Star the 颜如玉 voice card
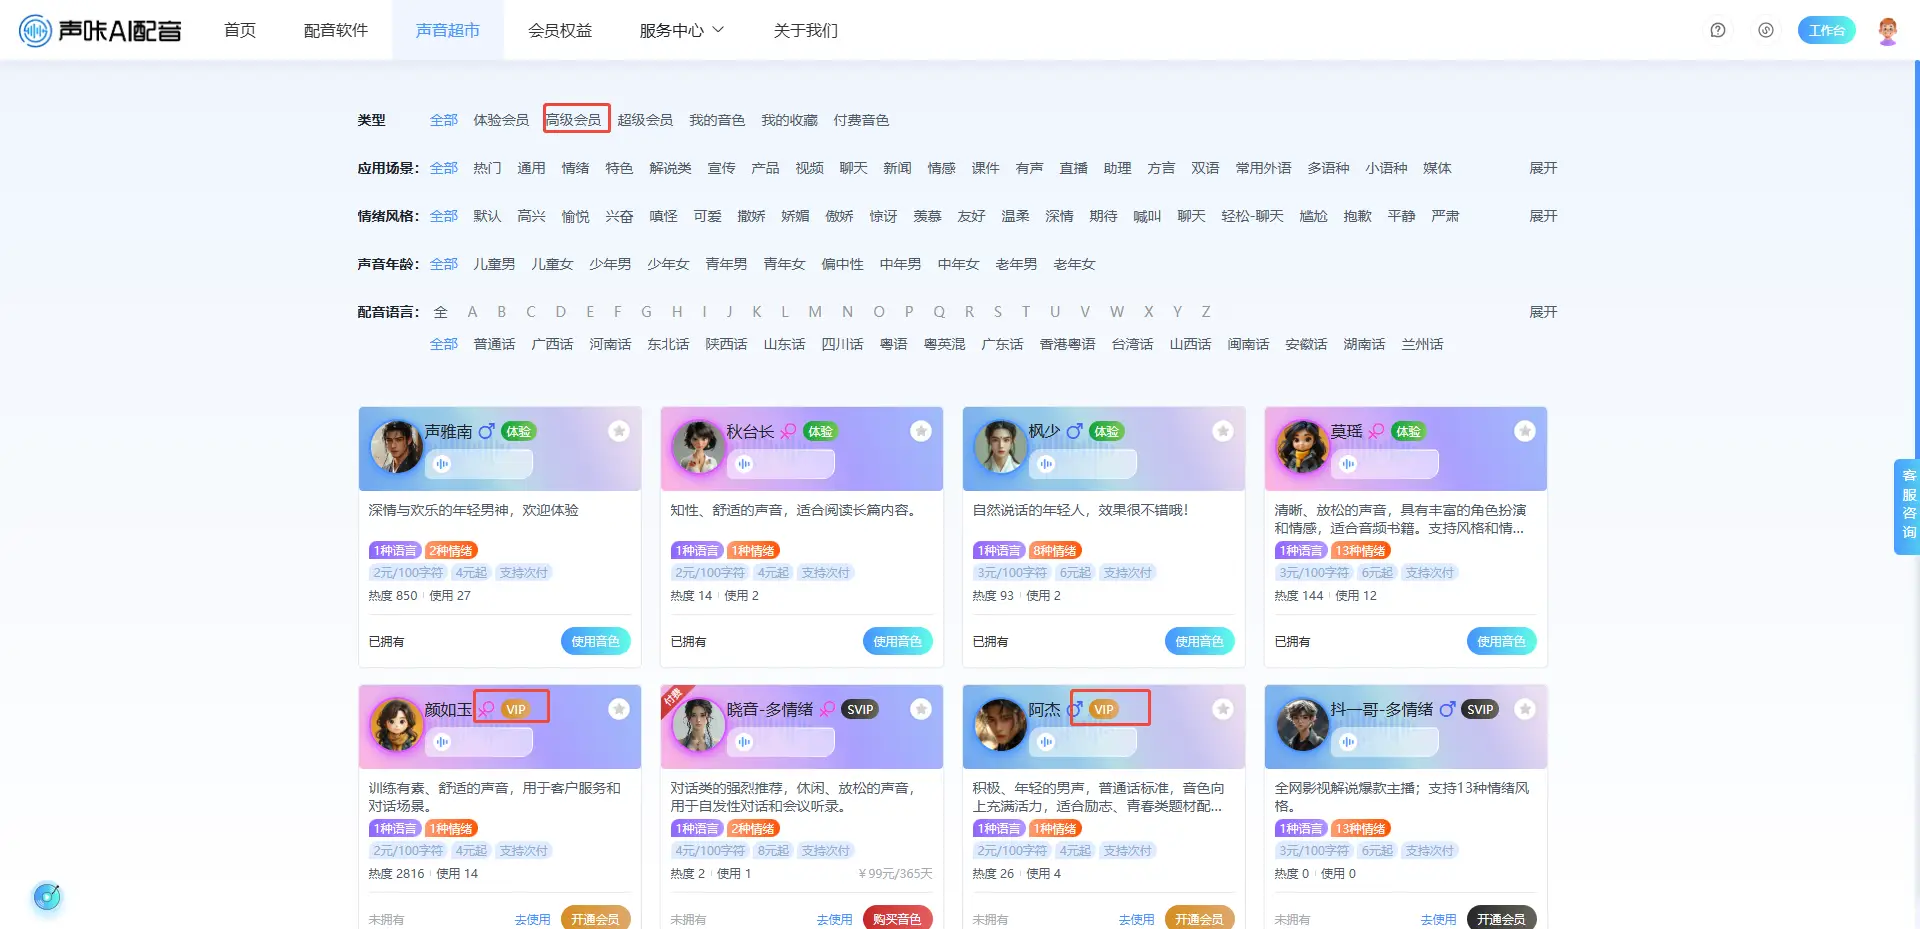 (619, 709)
